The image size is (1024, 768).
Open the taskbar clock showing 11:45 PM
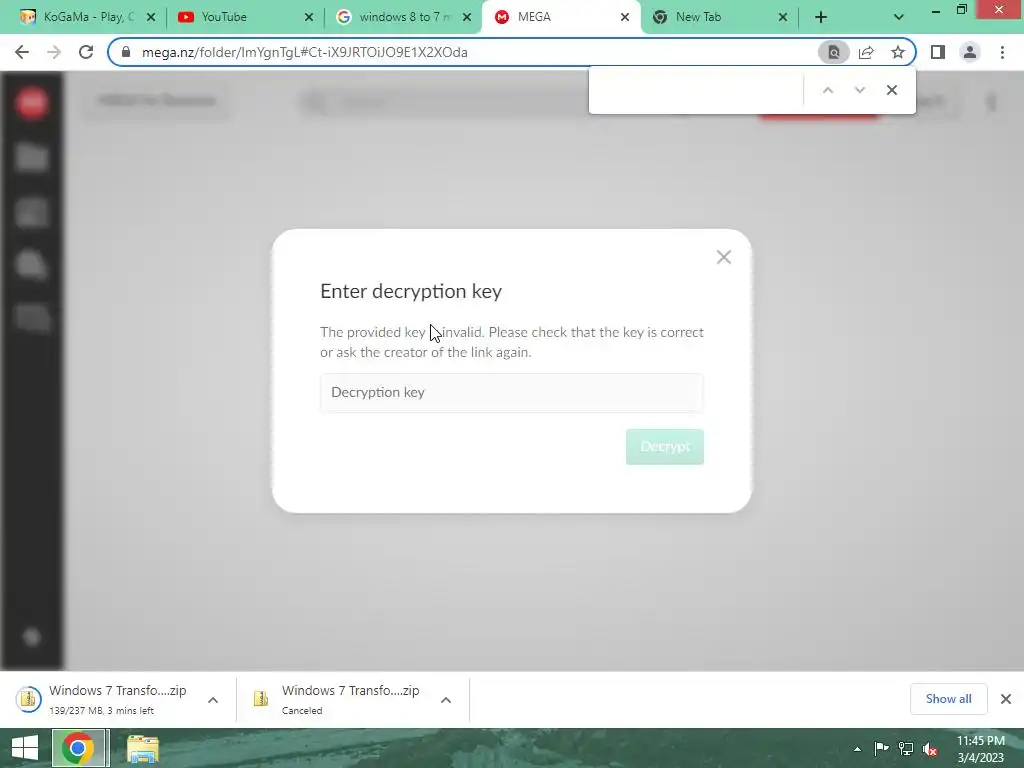980,749
